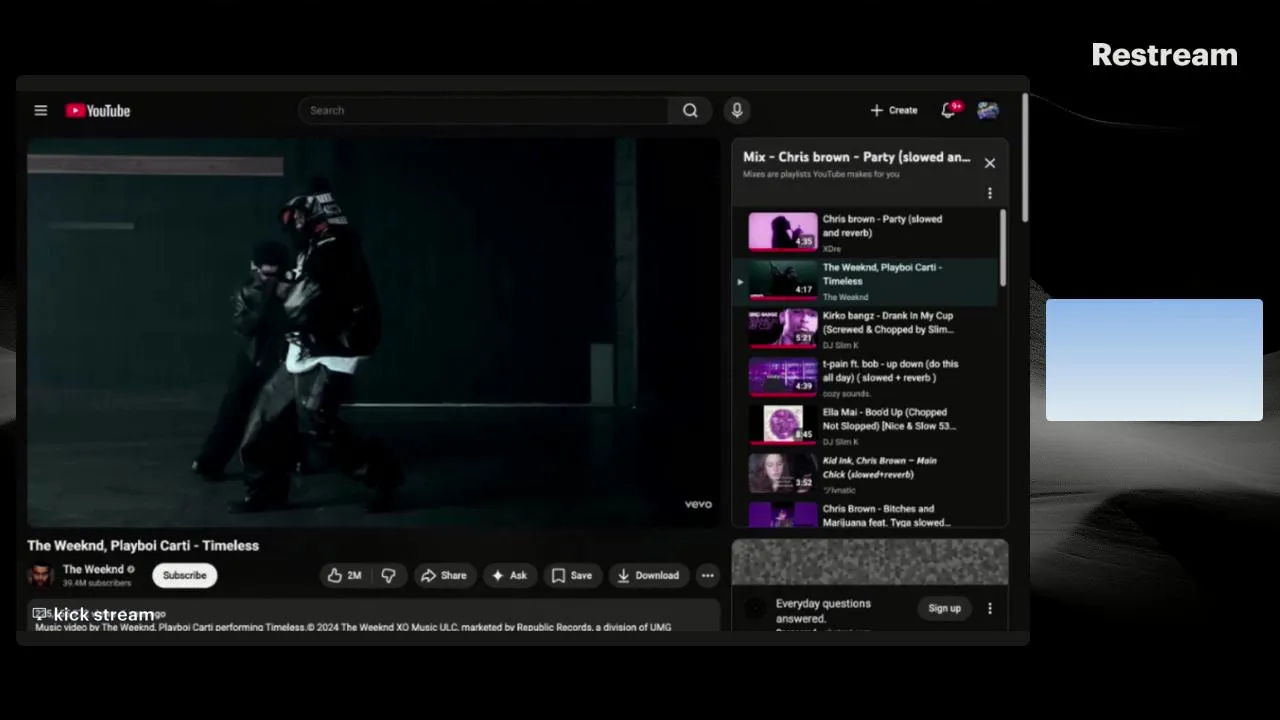The height and width of the screenshot is (720, 1280).
Task: Close the Mix playlist panel
Action: [990, 163]
